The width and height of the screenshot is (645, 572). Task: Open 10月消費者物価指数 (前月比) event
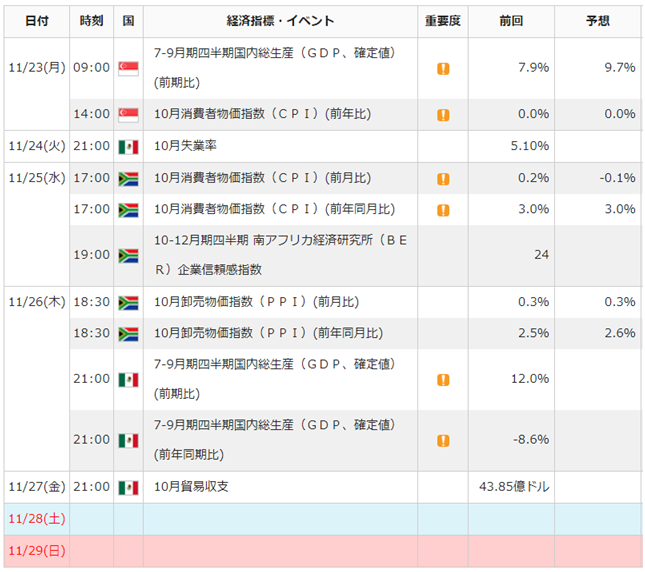(x=262, y=178)
